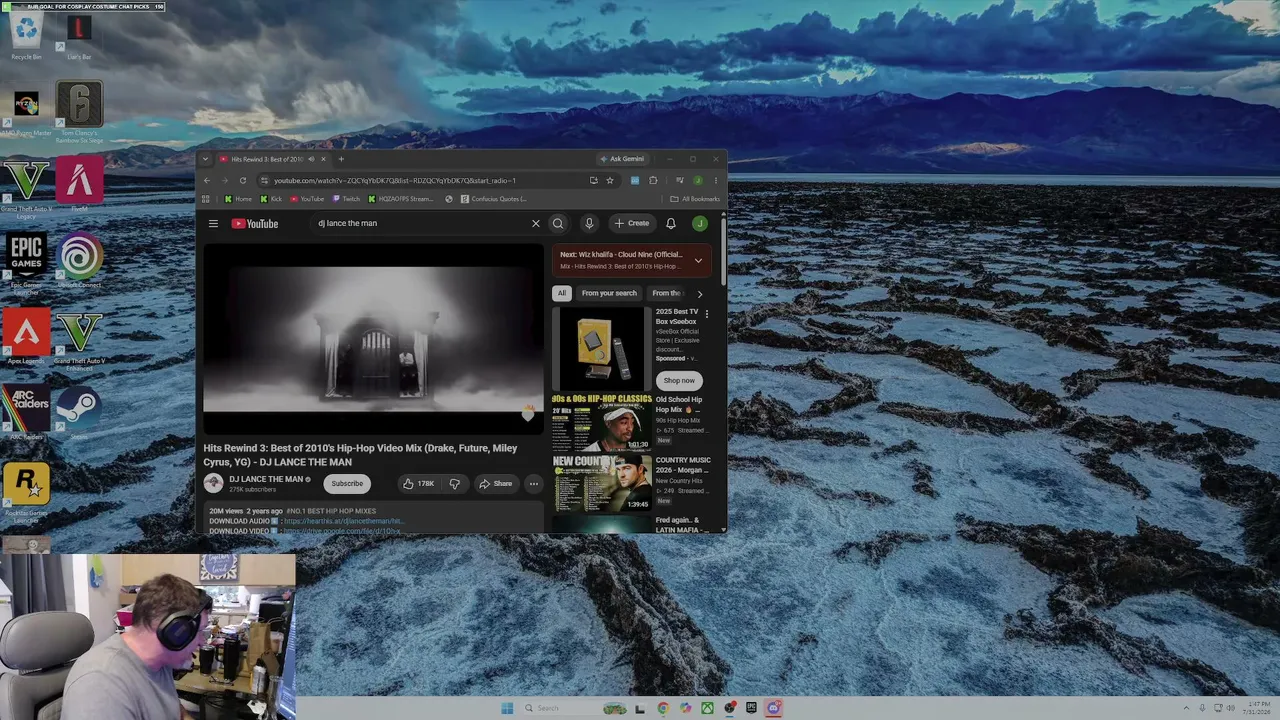Select the ARC Raiders desktop icon
This screenshot has width=1280, height=720.
click(27, 413)
